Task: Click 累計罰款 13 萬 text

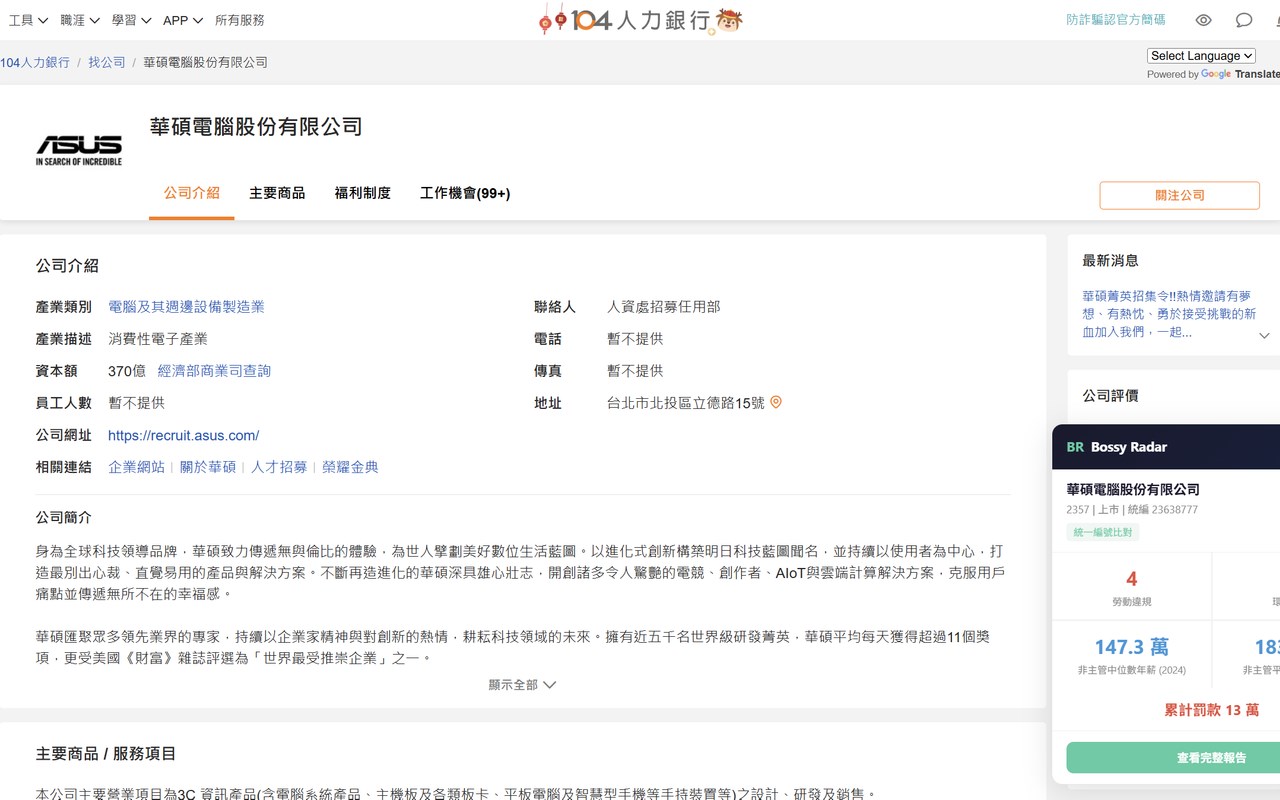Action: coord(1211,710)
